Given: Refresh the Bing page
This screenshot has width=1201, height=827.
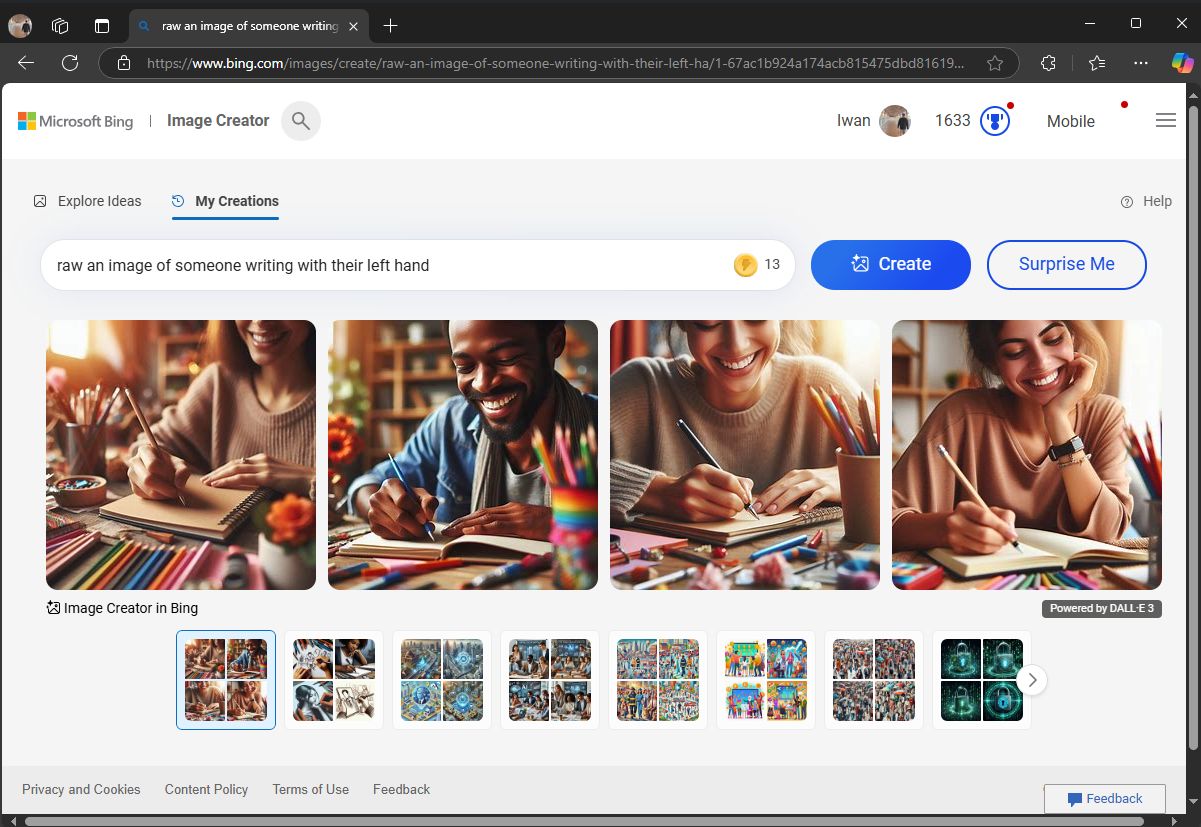Looking at the screenshot, I should [x=70, y=63].
